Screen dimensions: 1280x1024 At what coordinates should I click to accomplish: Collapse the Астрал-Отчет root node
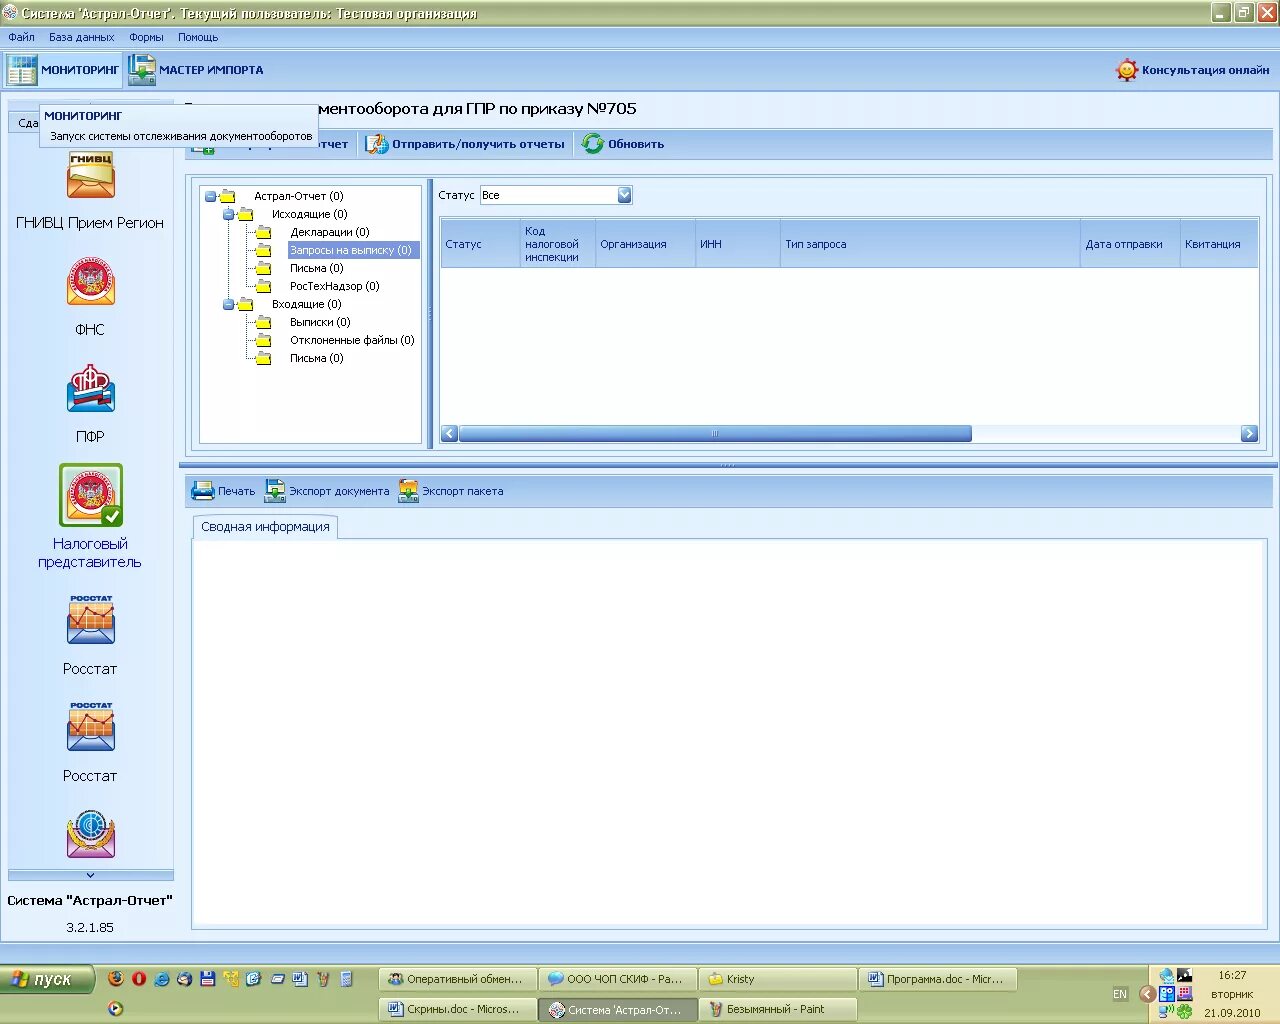pyautogui.click(x=210, y=196)
